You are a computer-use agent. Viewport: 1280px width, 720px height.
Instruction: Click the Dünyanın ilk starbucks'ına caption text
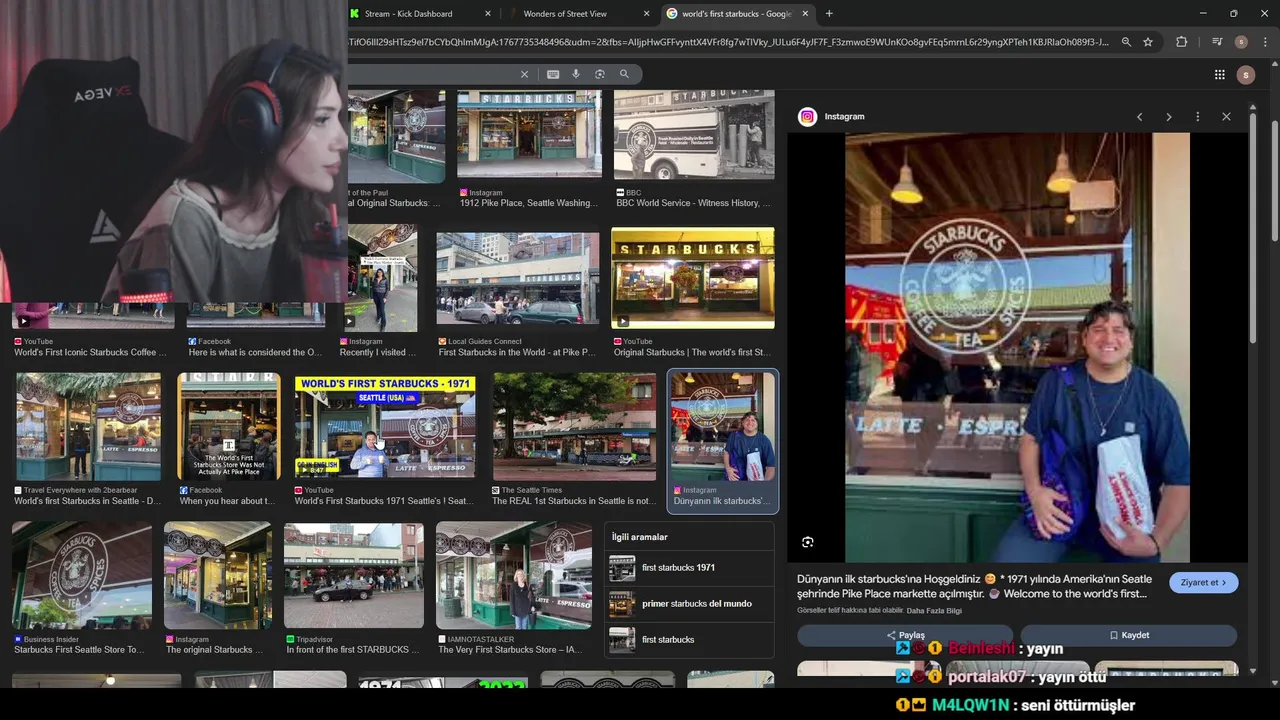pos(974,586)
